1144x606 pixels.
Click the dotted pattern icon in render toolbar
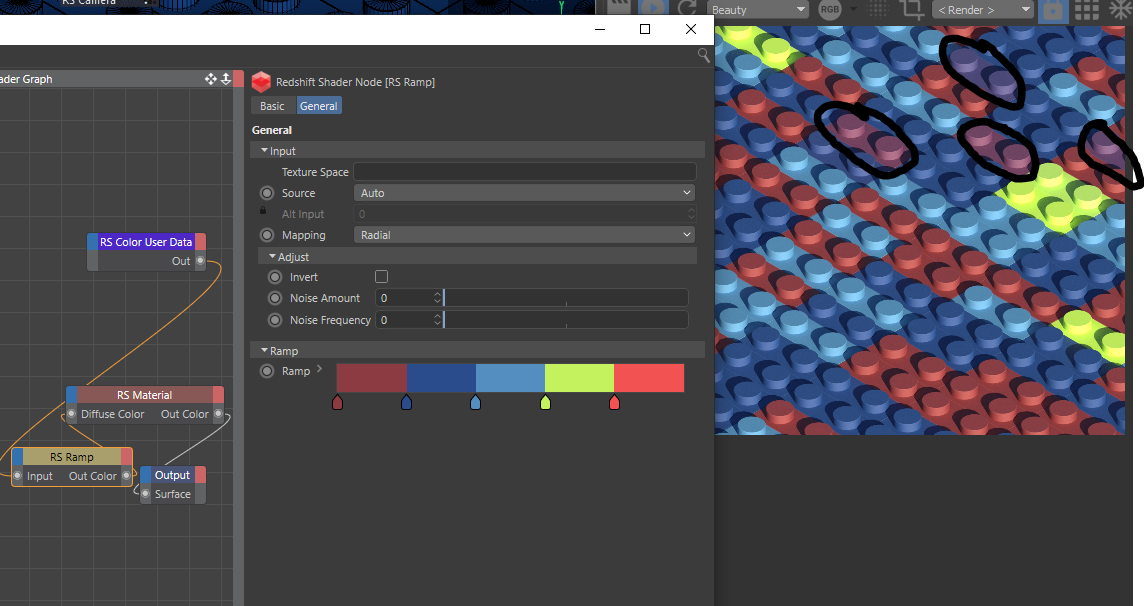(x=878, y=9)
